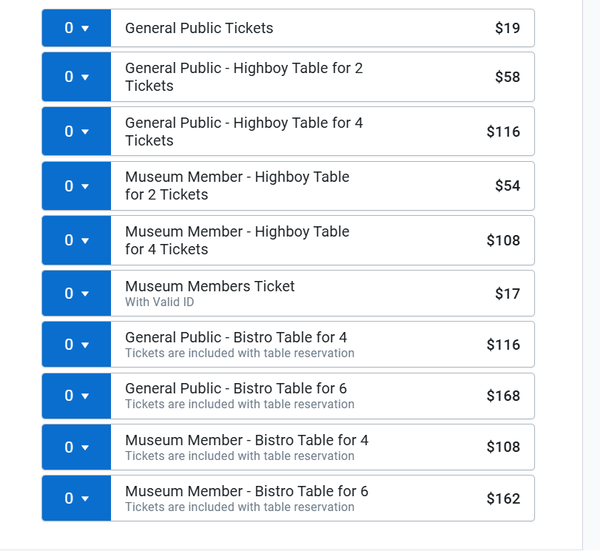Viewport: 600px width, 556px height.
Task: Choose quantity for Museum Members Ticket
Action: point(76,293)
